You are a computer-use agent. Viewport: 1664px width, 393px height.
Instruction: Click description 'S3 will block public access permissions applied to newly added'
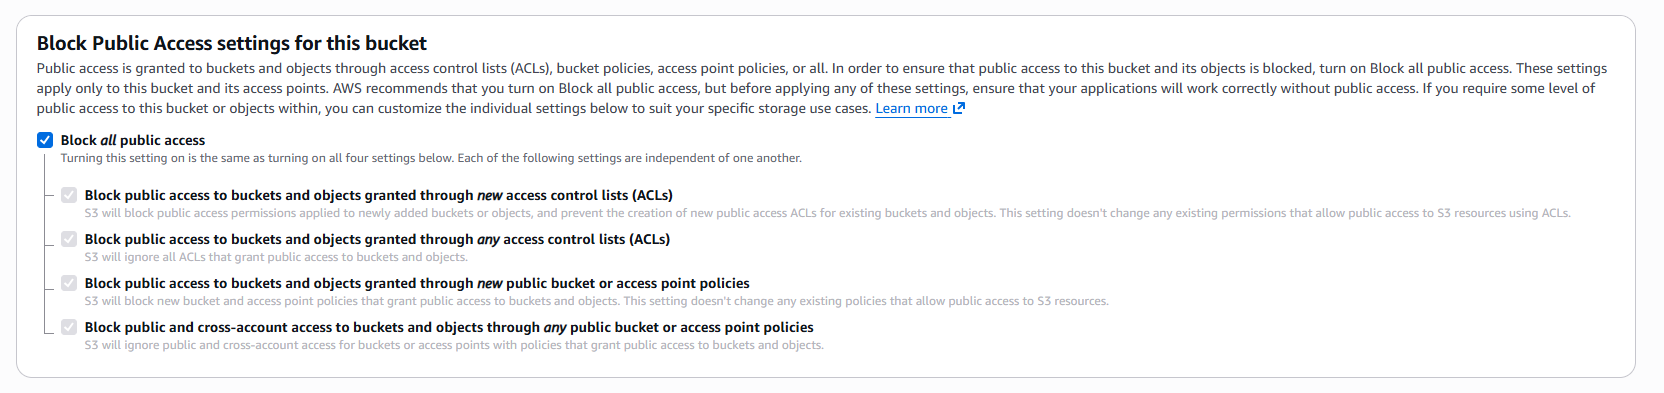click(828, 213)
